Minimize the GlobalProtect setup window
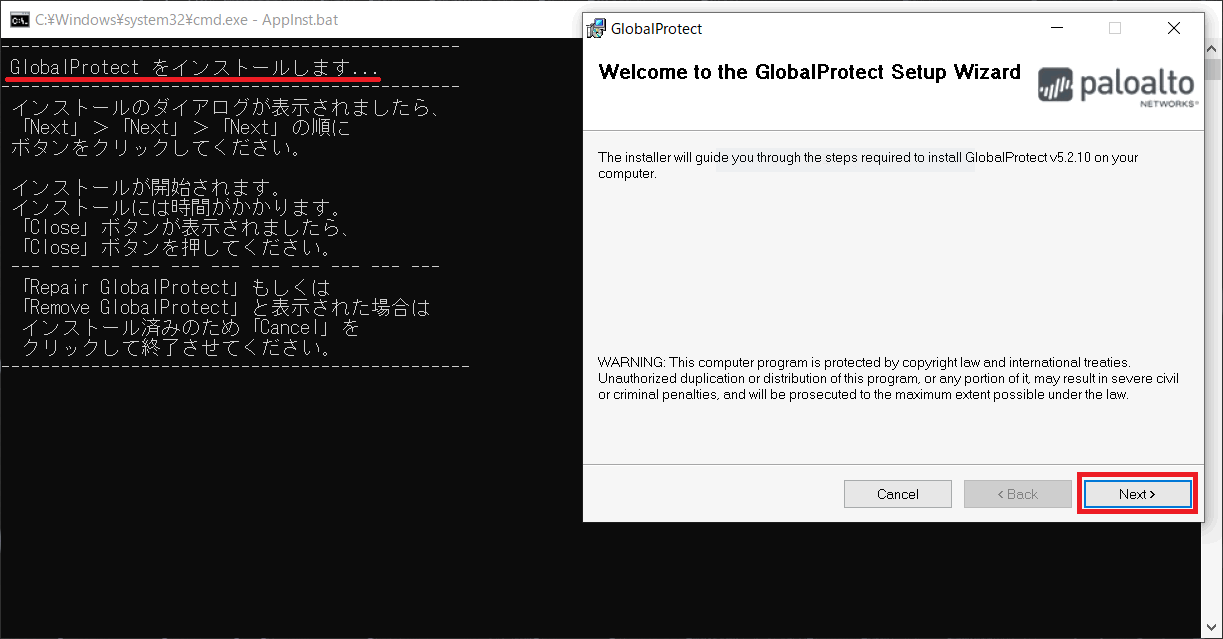 (x=1056, y=28)
